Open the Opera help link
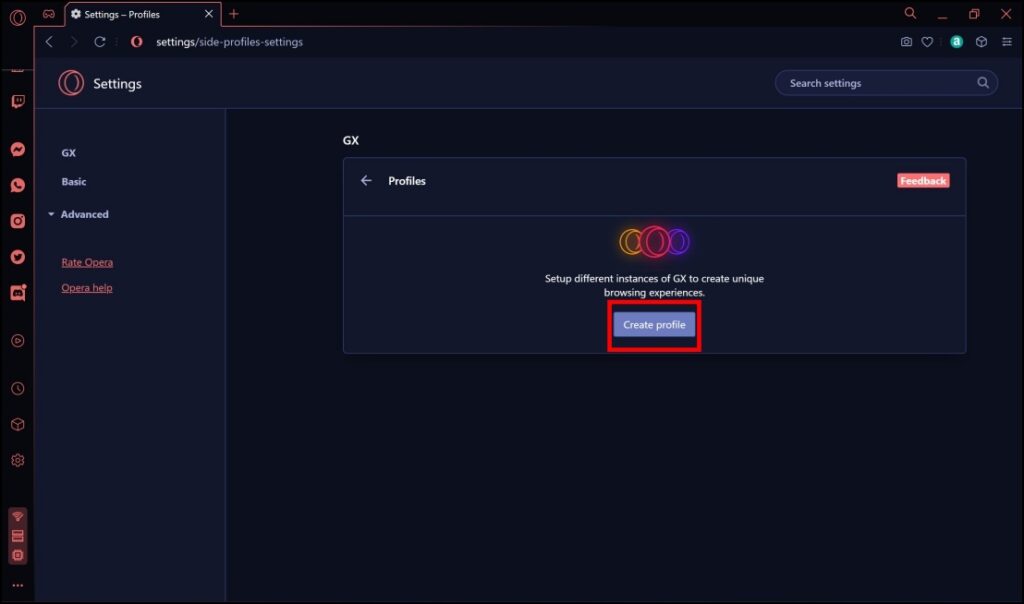 tap(87, 287)
